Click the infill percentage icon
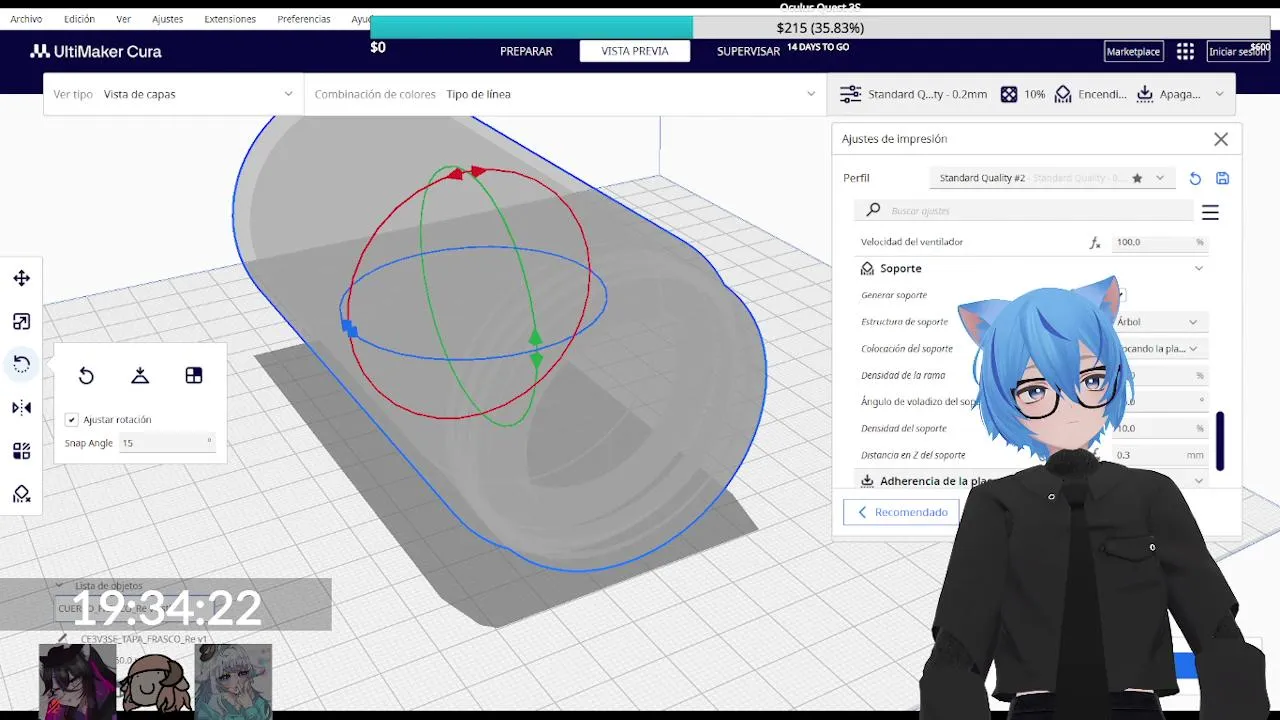 [x=1009, y=94]
